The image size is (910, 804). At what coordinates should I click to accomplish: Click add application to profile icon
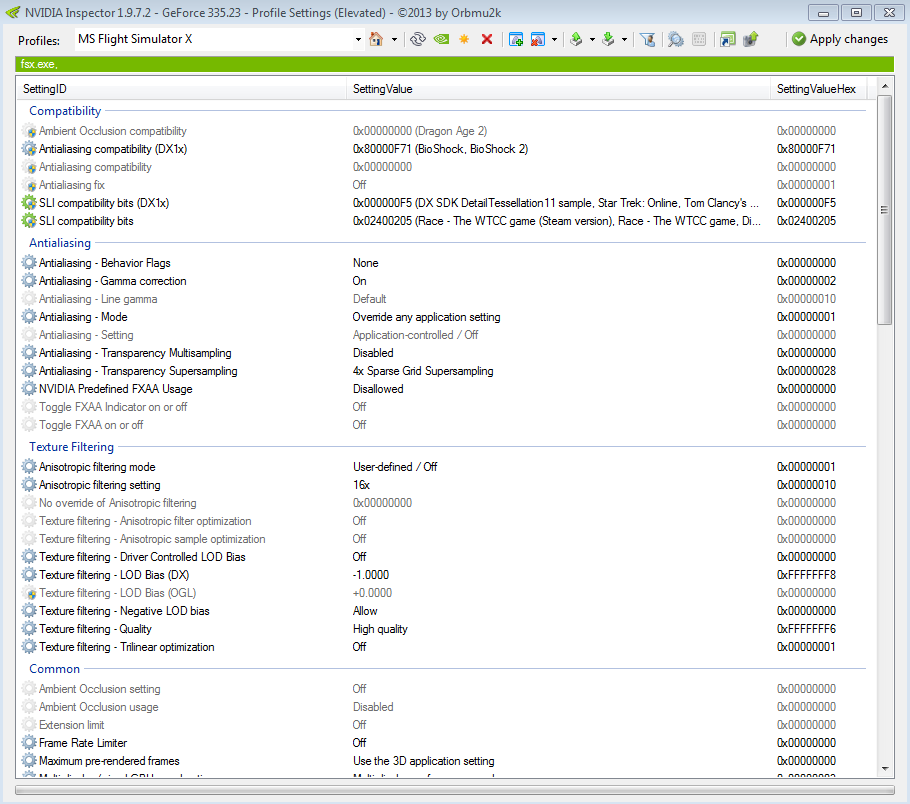click(x=516, y=39)
